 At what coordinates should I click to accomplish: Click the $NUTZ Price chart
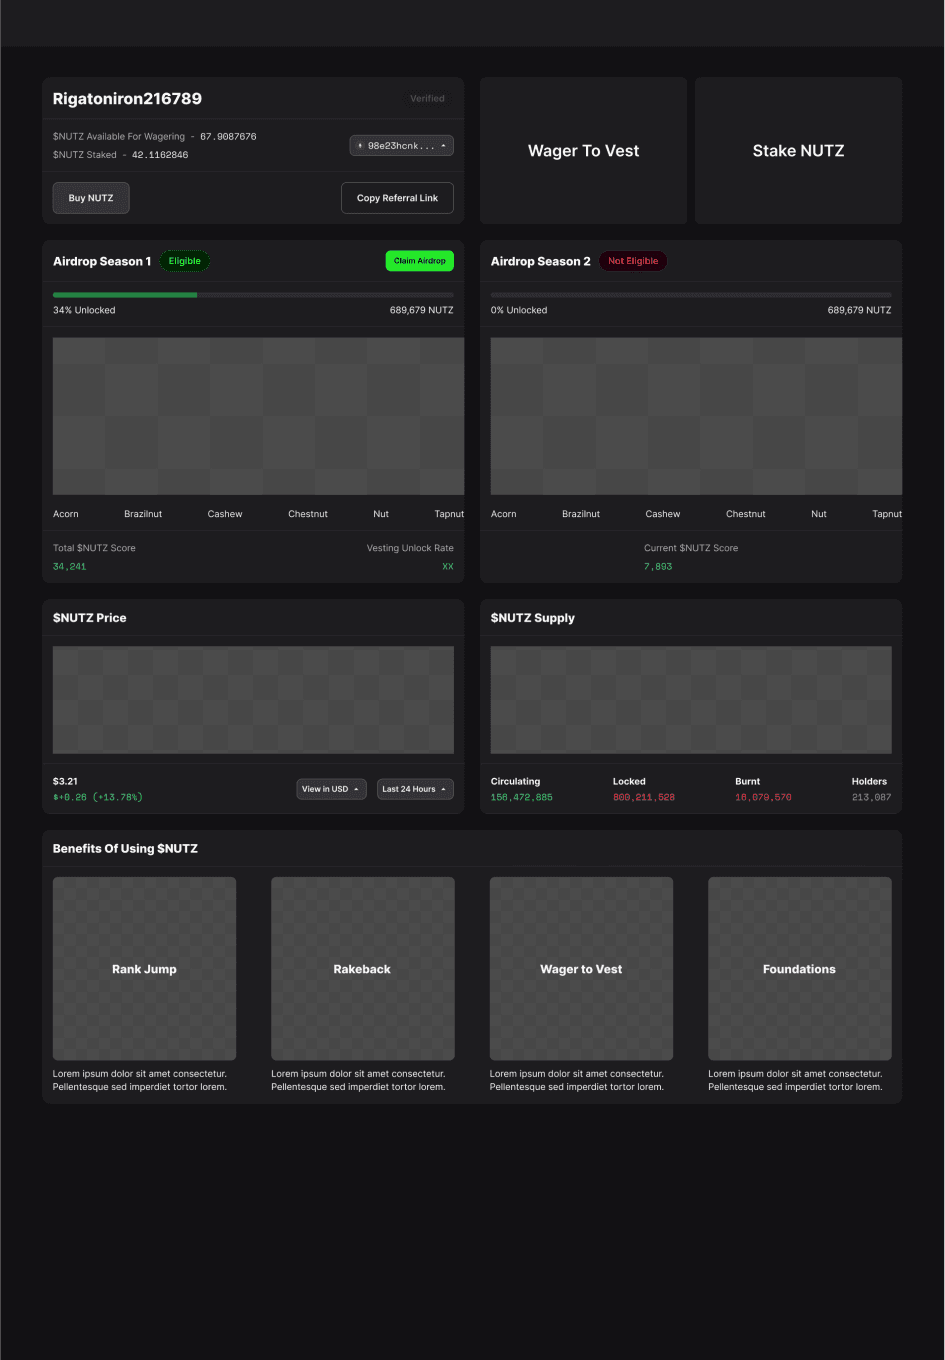click(253, 700)
